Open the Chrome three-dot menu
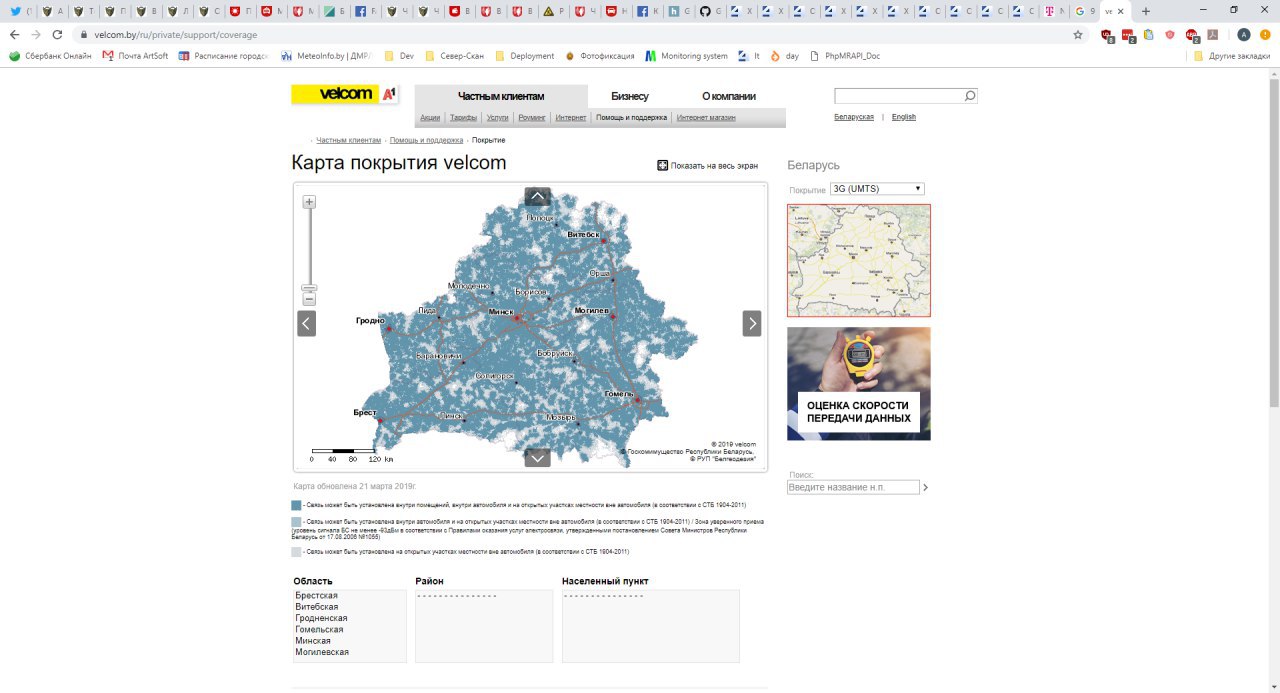The height and width of the screenshot is (693, 1280). 1266,34
